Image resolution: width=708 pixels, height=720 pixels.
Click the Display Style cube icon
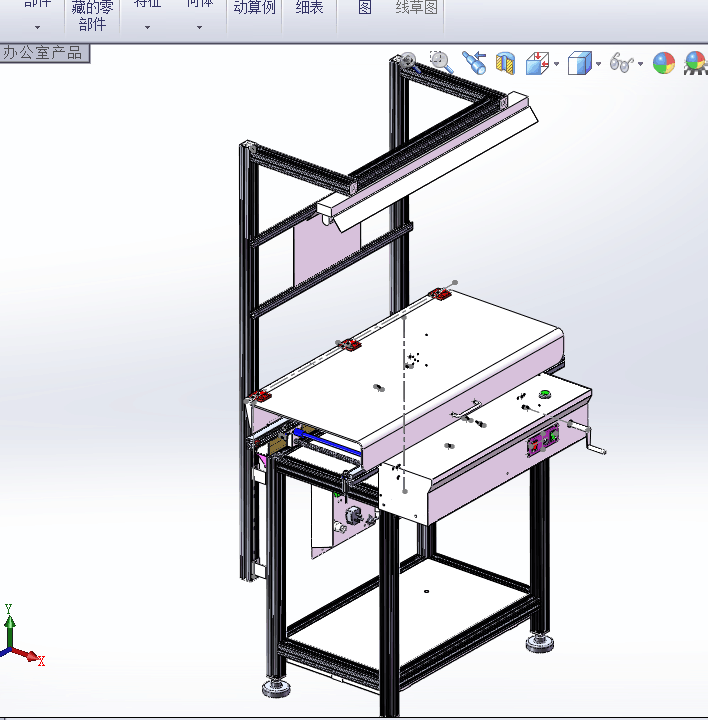[579, 63]
